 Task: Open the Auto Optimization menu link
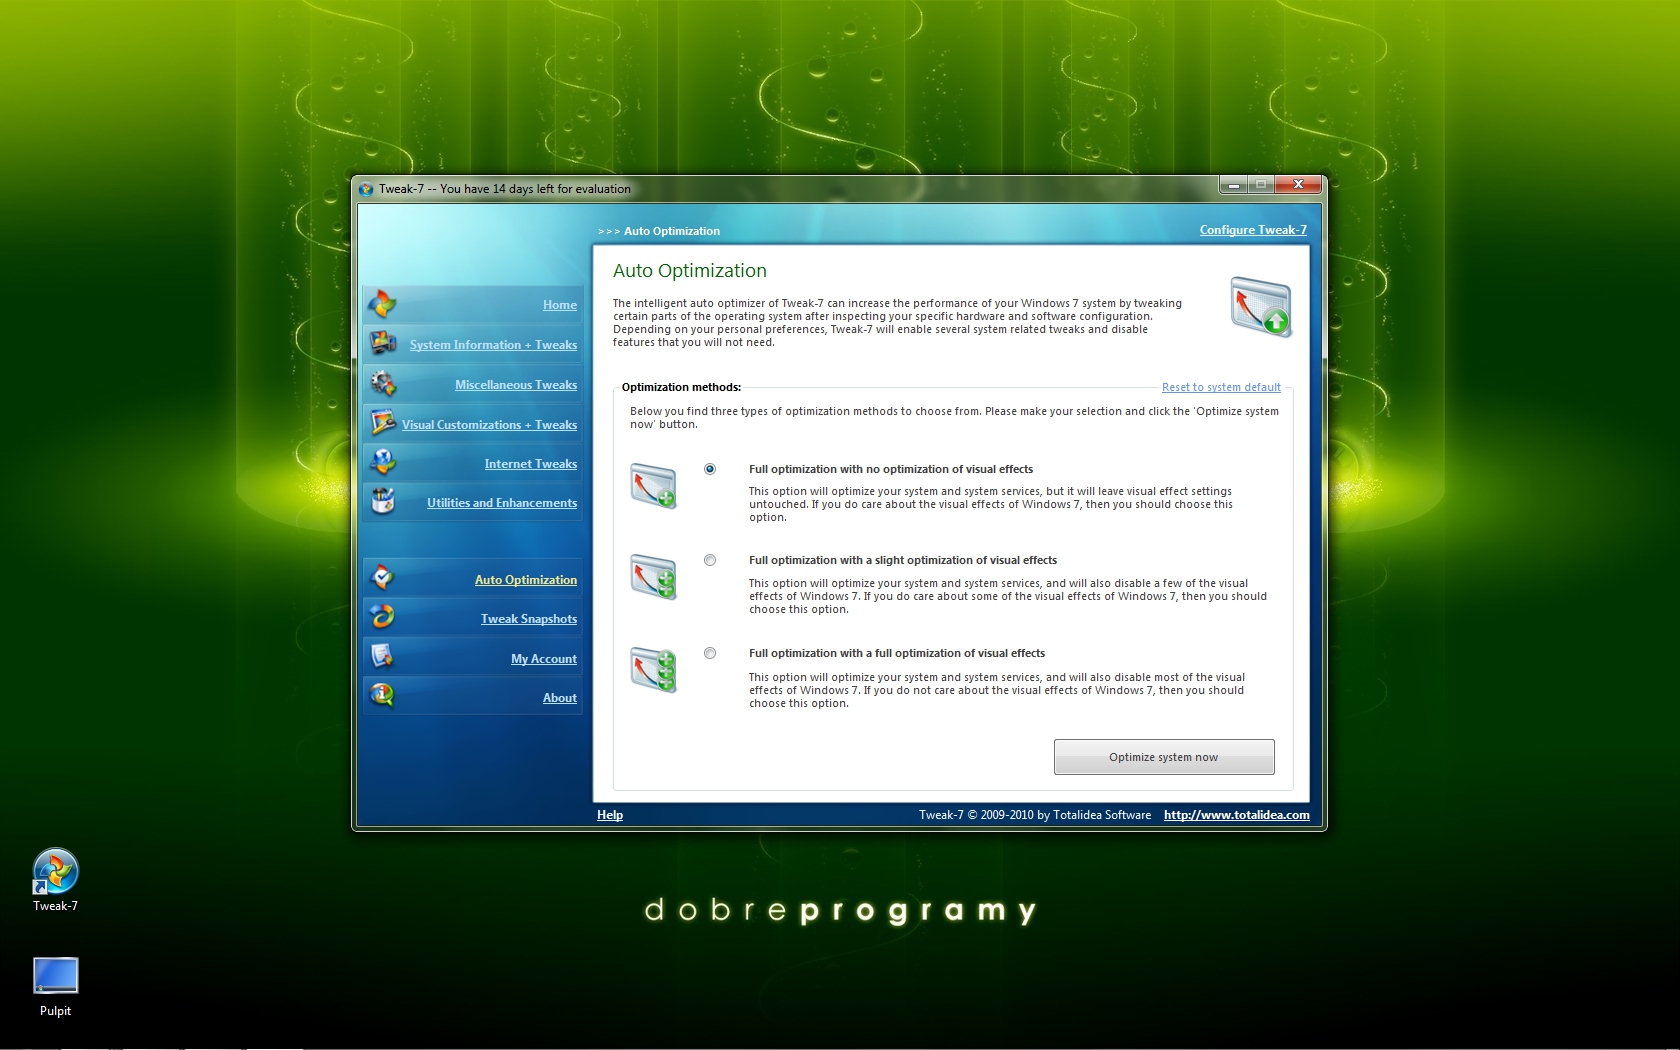pyautogui.click(x=525, y=580)
